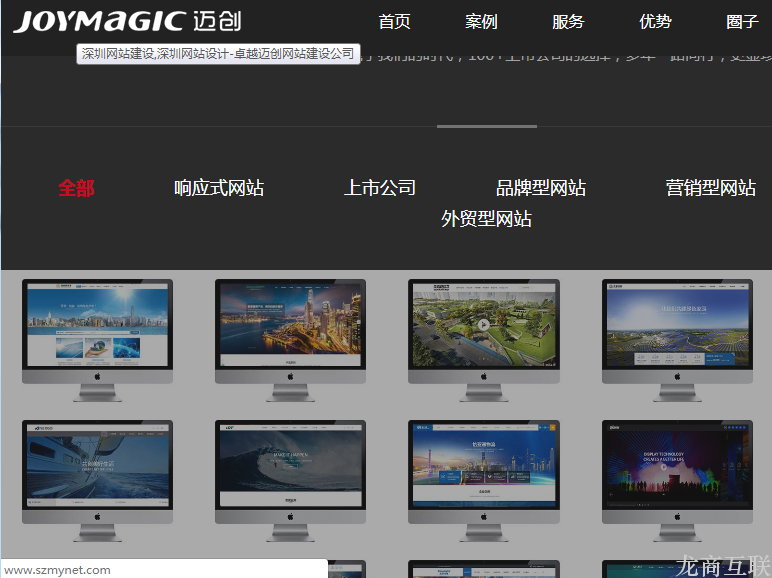Screen dimensions: 772x578
Task: Switch to the 上市公司 category
Action: 380,187
